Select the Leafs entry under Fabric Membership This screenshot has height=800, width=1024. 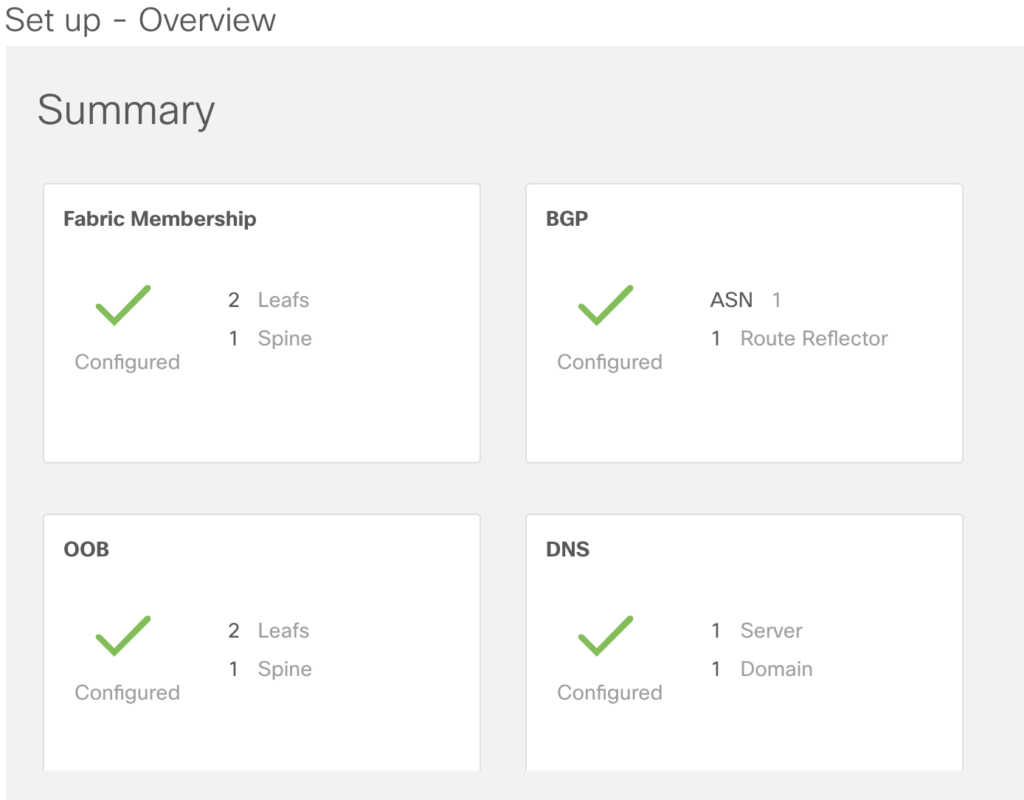[x=283, y=300]
